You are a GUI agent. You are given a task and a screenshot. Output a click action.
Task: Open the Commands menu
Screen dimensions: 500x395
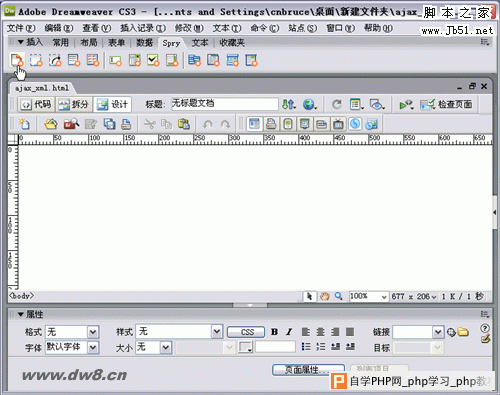265,28
